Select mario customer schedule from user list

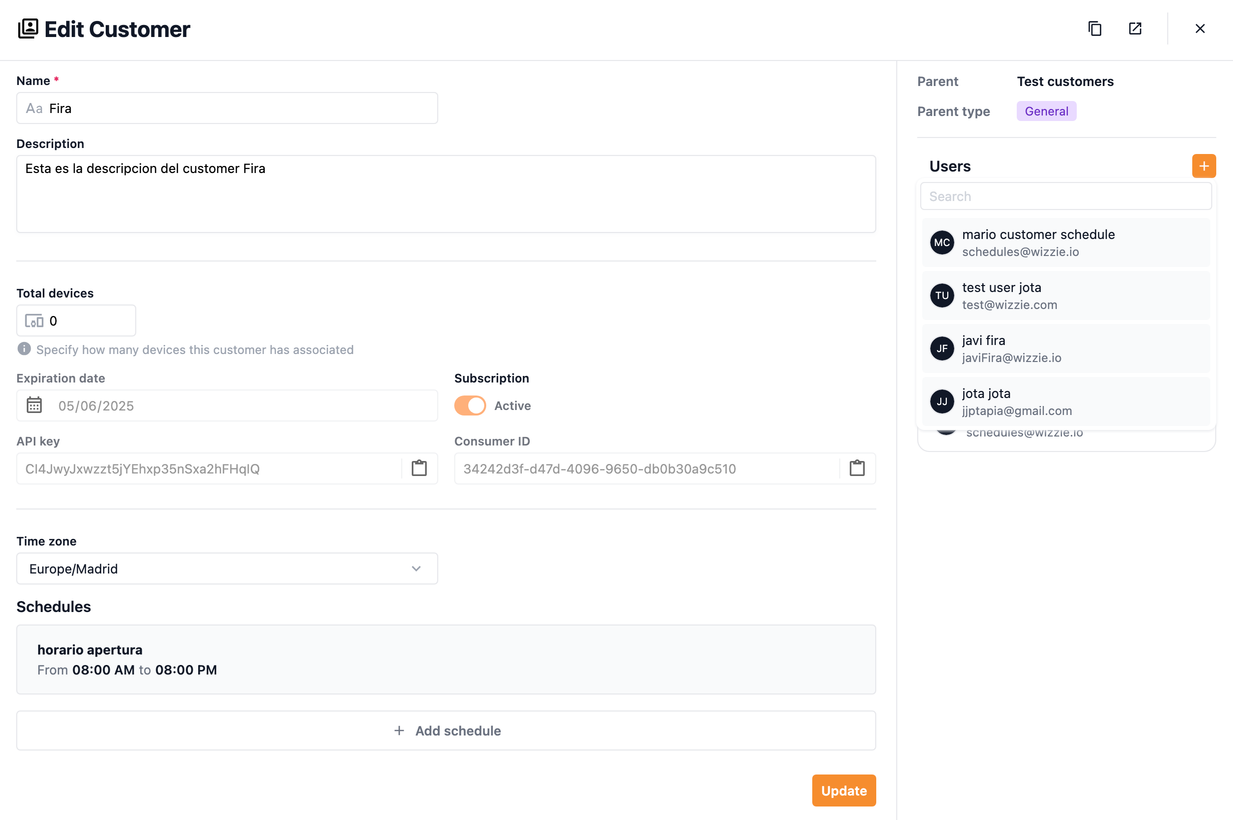[1065, 243]
